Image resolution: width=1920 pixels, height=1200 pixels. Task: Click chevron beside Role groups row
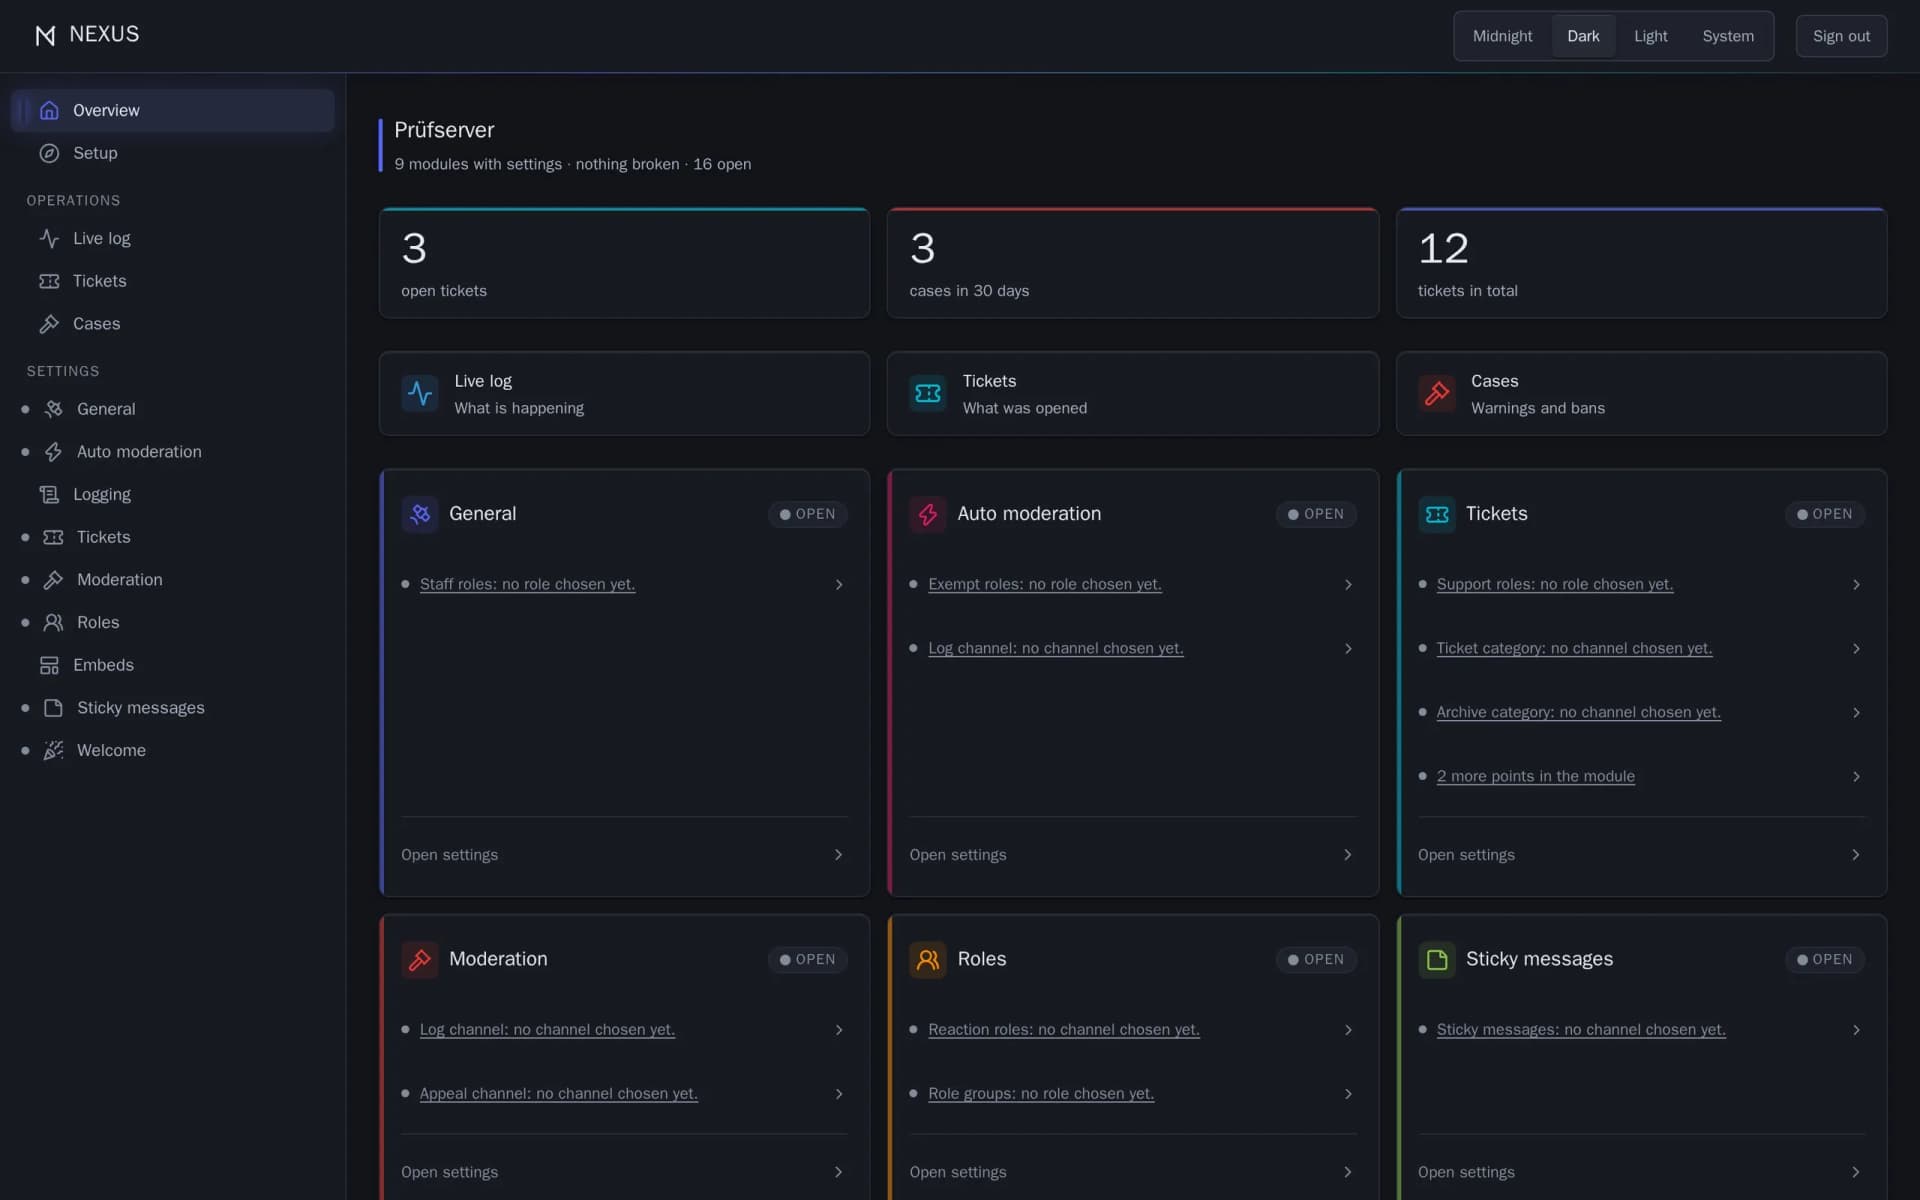(1348, 1094)
